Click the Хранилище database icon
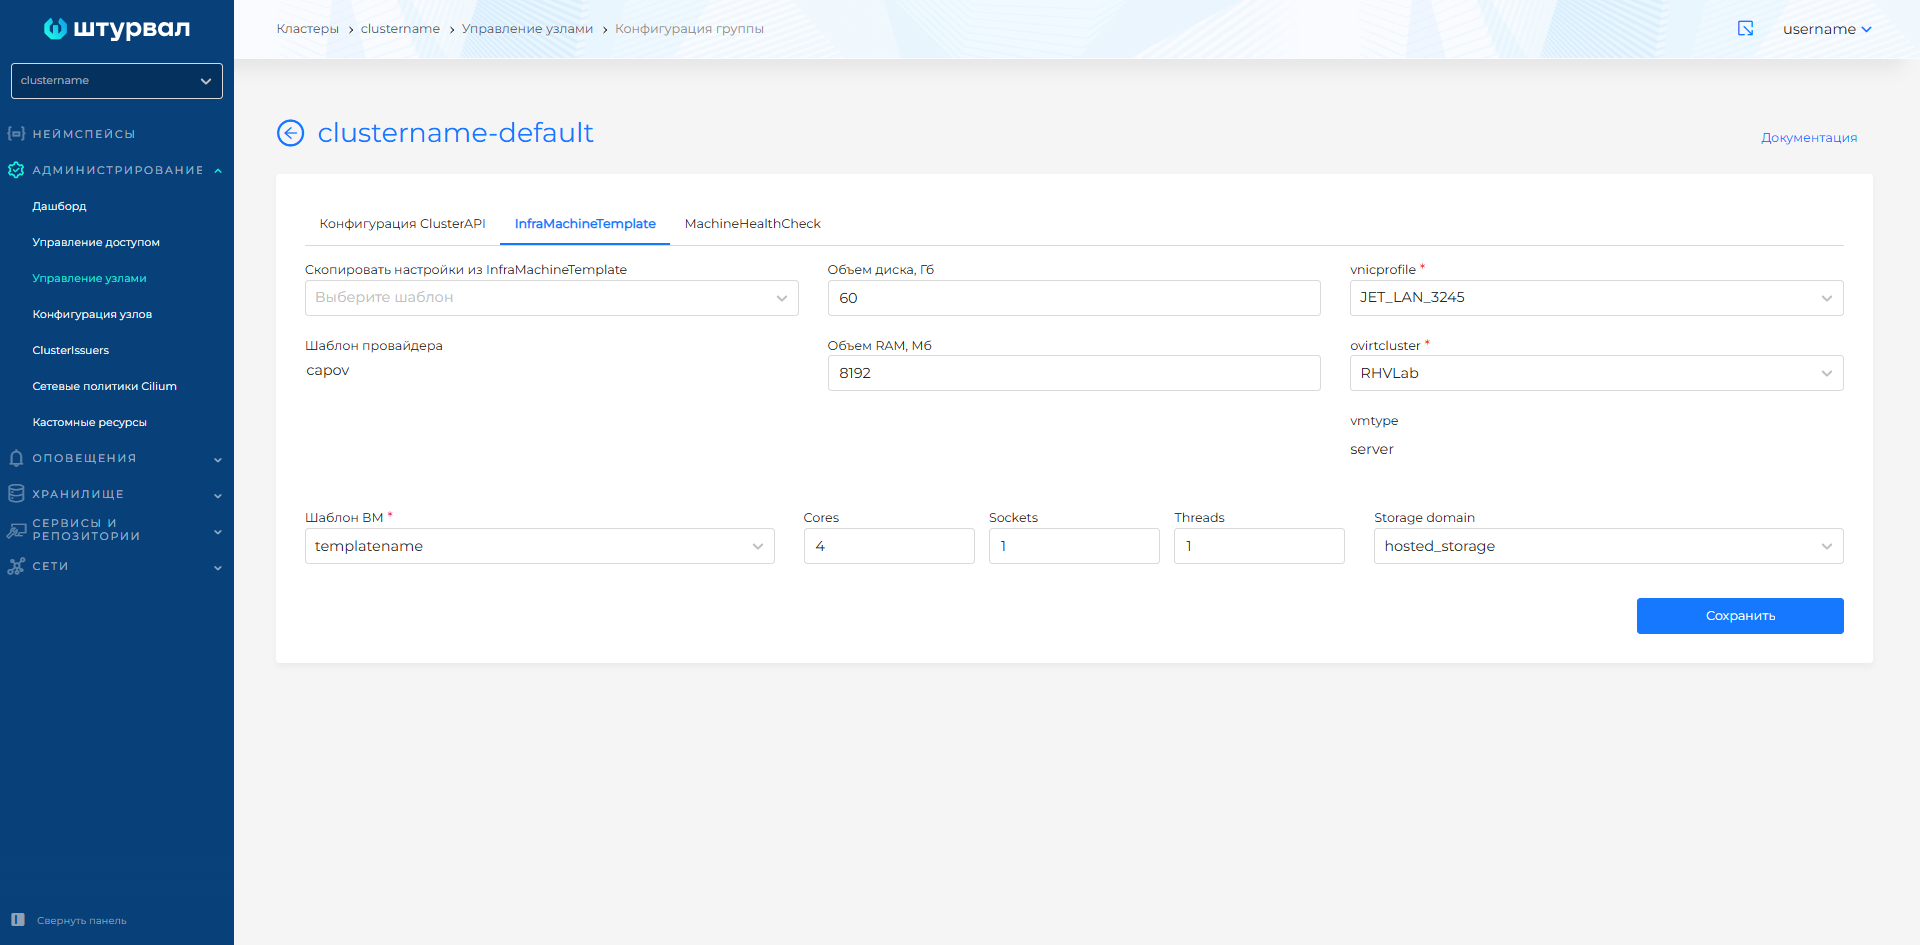Image resolution: width=1920 pixels, height=945 pixels. [x=16, y=494]
